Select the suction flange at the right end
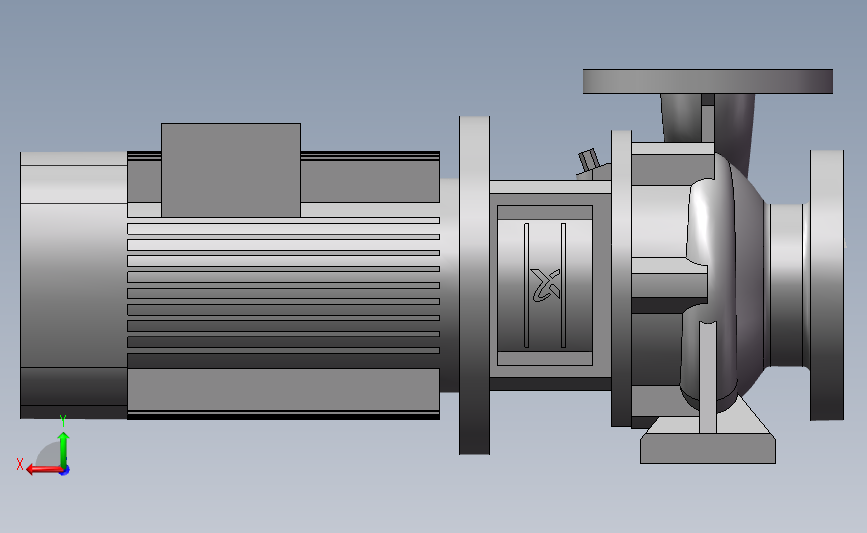The height and width of the screenshot is (533, 867). click(x=827, y=285)
